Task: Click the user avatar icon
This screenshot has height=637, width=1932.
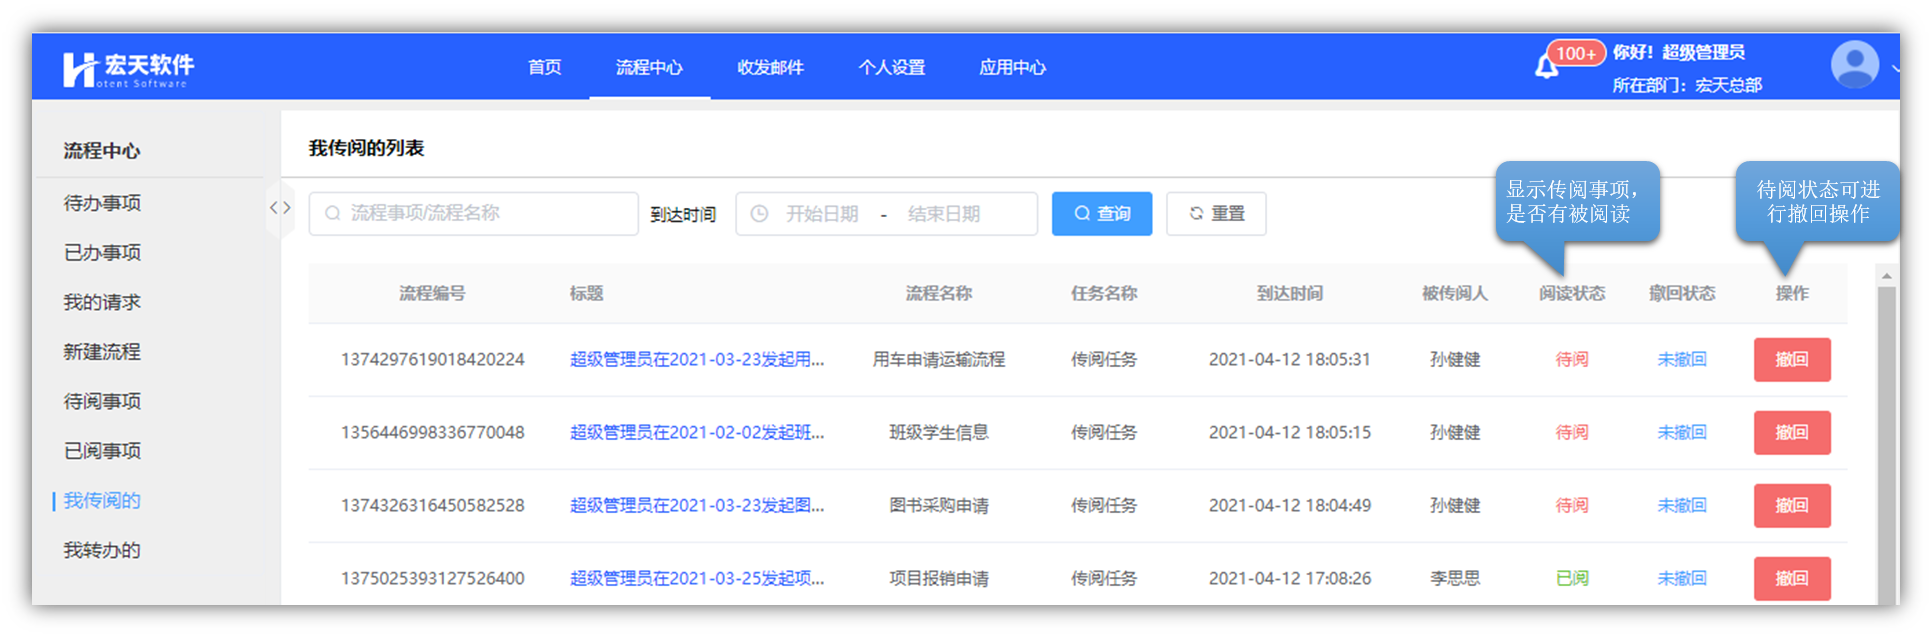Action: (1854, 65)
